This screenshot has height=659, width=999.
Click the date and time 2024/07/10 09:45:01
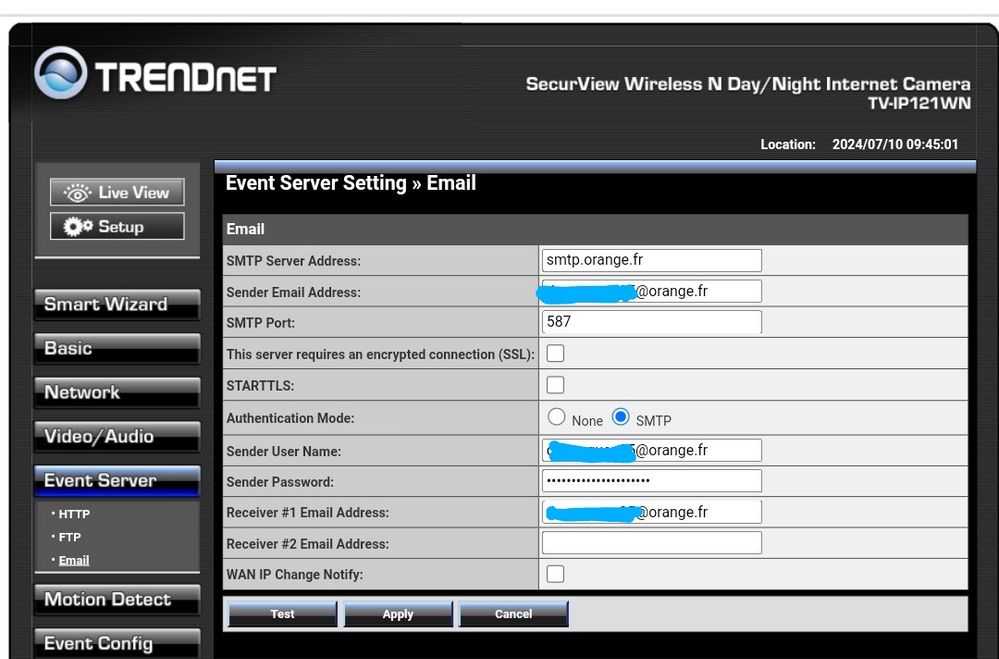coord(895,144)
